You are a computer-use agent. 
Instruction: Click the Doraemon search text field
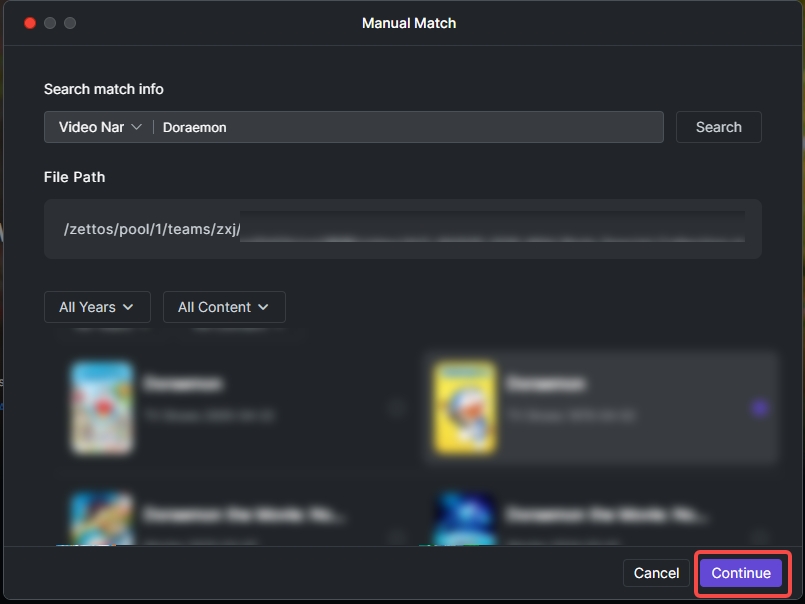pos(408,127)
